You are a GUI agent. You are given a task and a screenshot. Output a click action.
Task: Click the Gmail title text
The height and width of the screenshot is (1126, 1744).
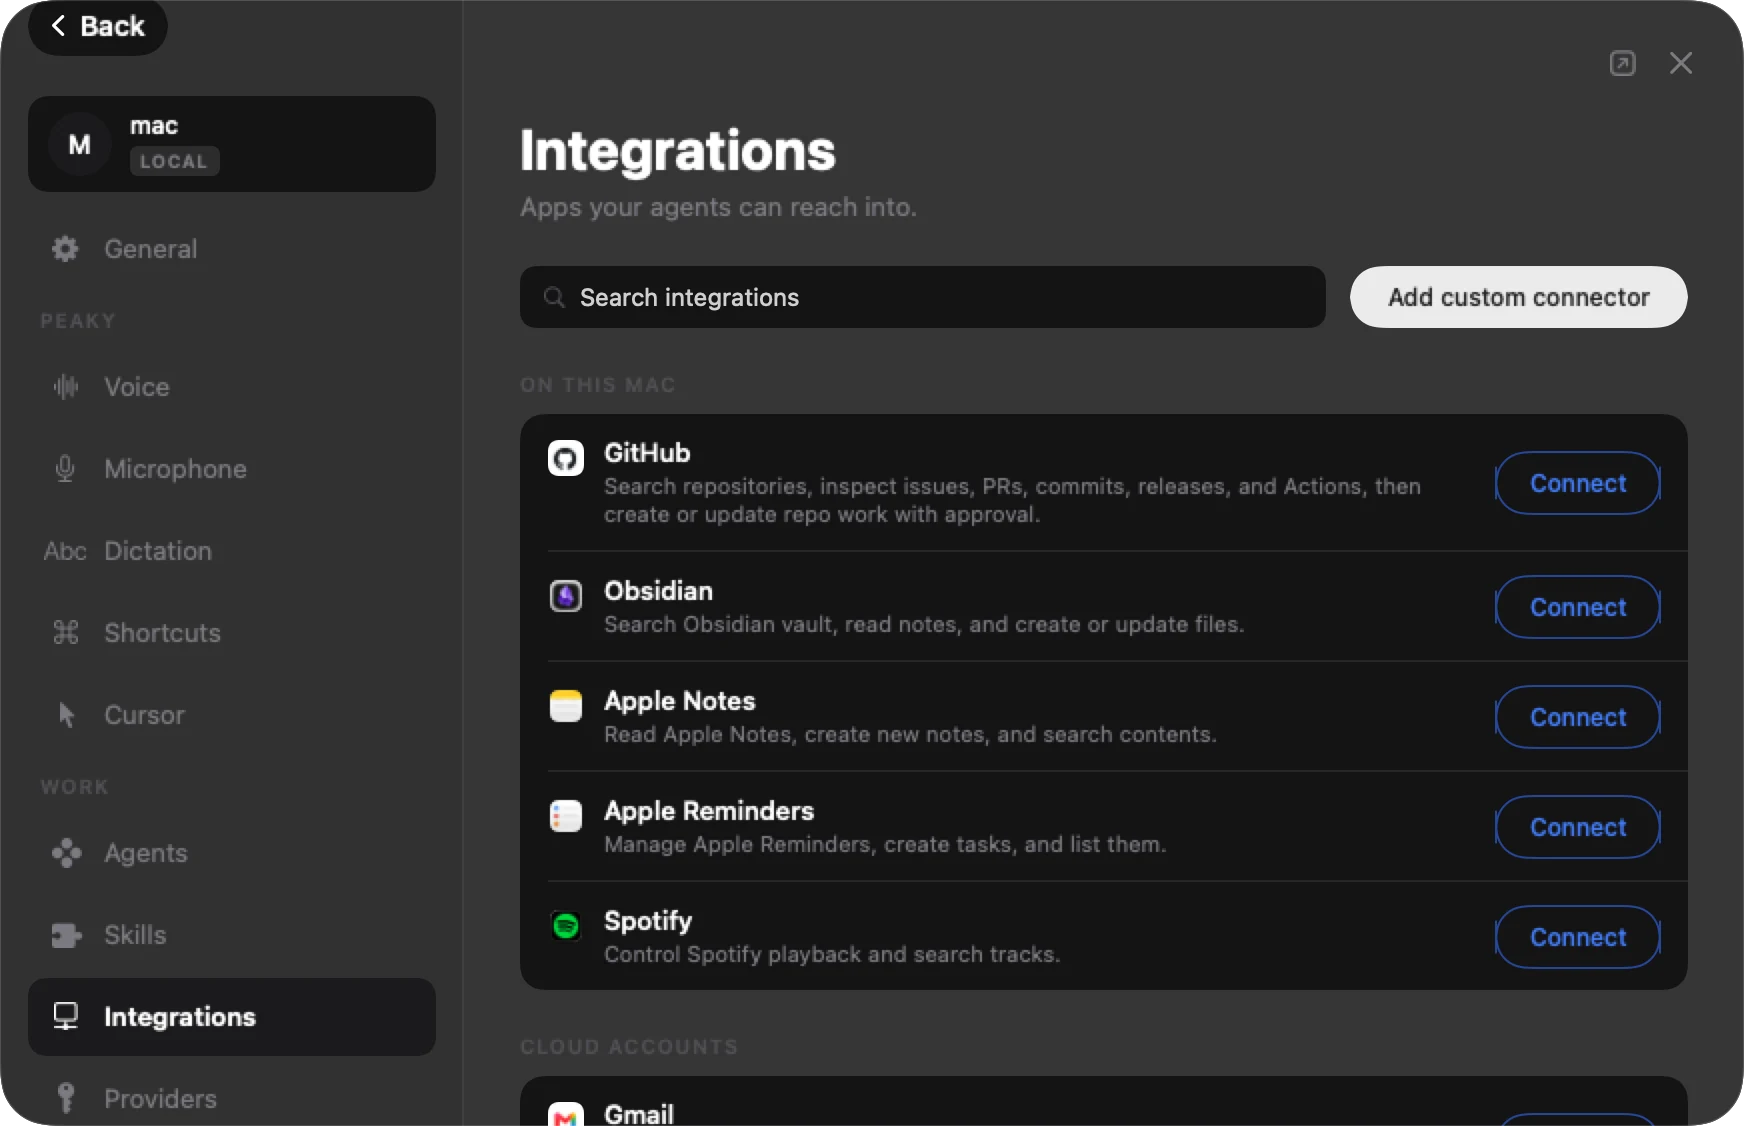(x=639, y=1113)
